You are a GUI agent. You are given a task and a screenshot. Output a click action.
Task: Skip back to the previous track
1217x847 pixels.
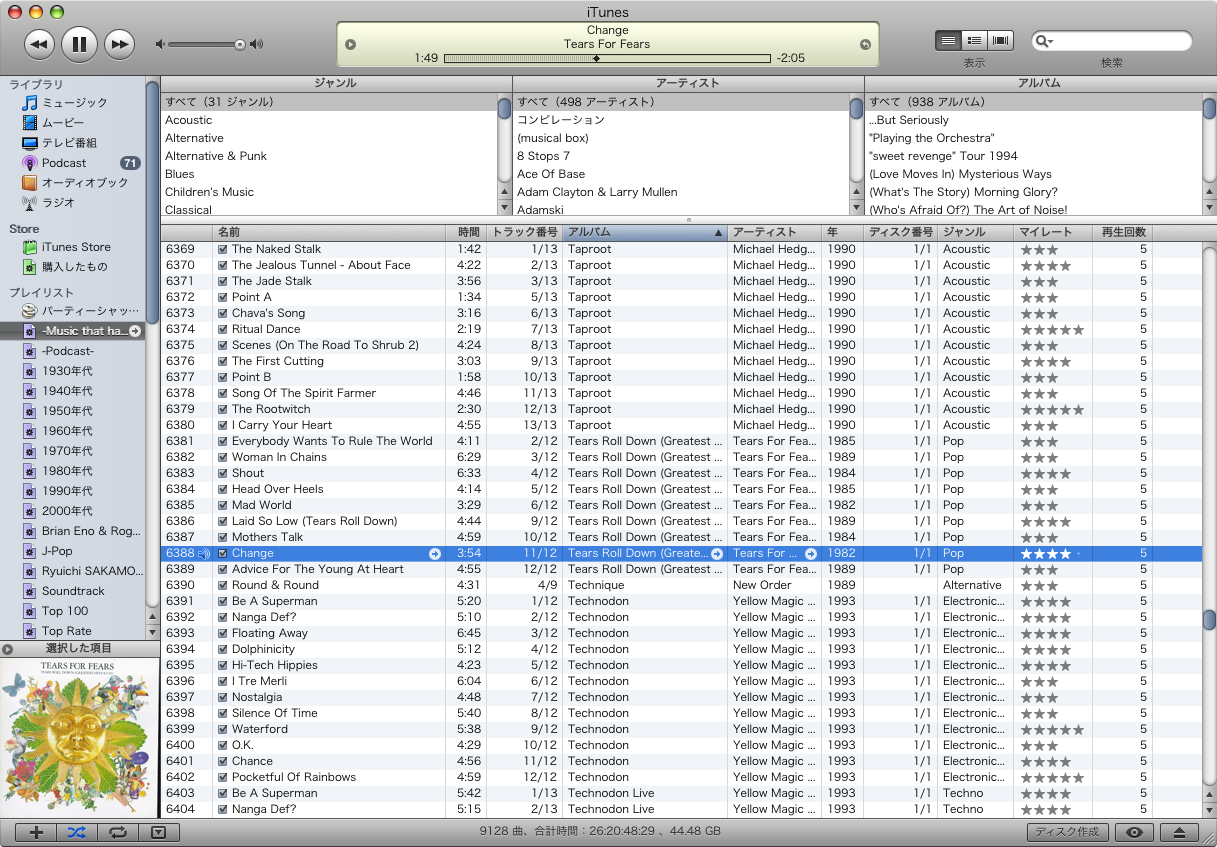click(x=39, y=43)
